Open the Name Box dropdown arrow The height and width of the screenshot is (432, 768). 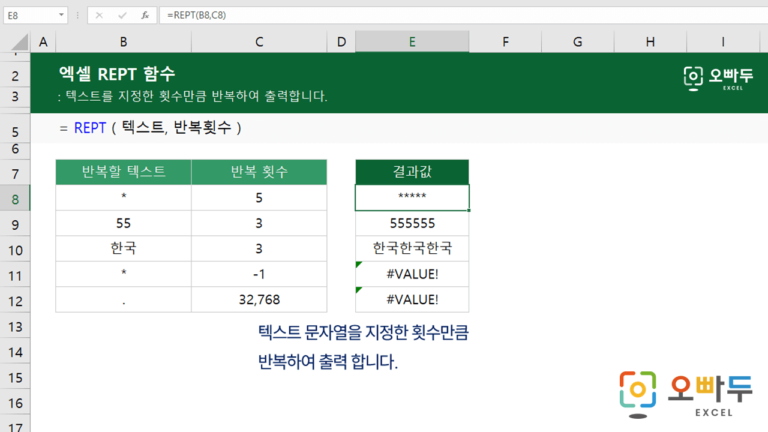[61, 15]
